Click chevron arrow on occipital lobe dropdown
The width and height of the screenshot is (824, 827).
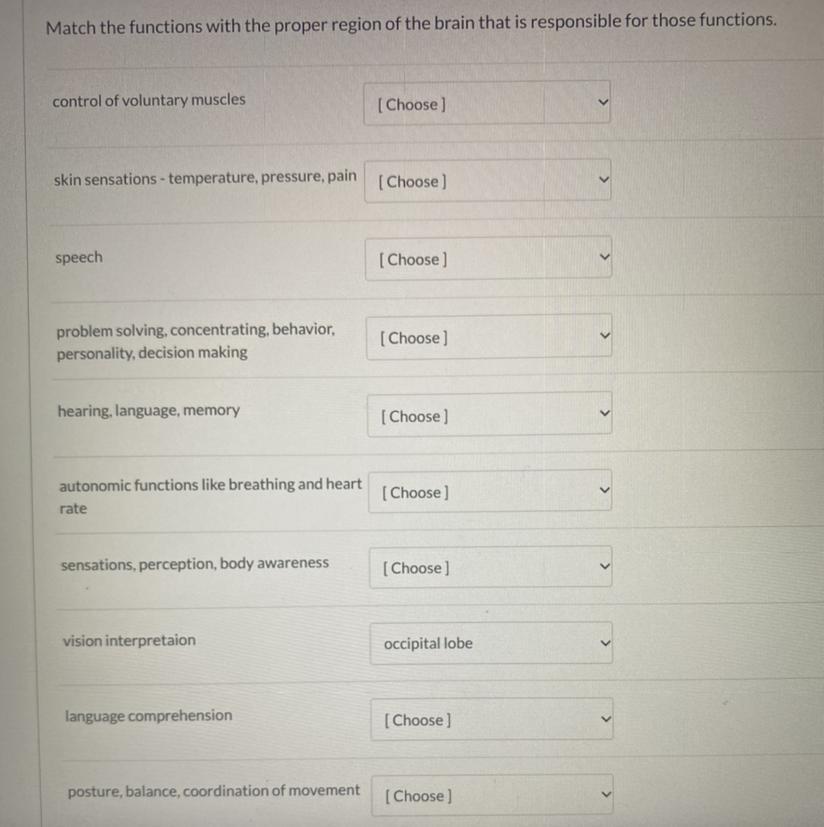tap(604, 643)
